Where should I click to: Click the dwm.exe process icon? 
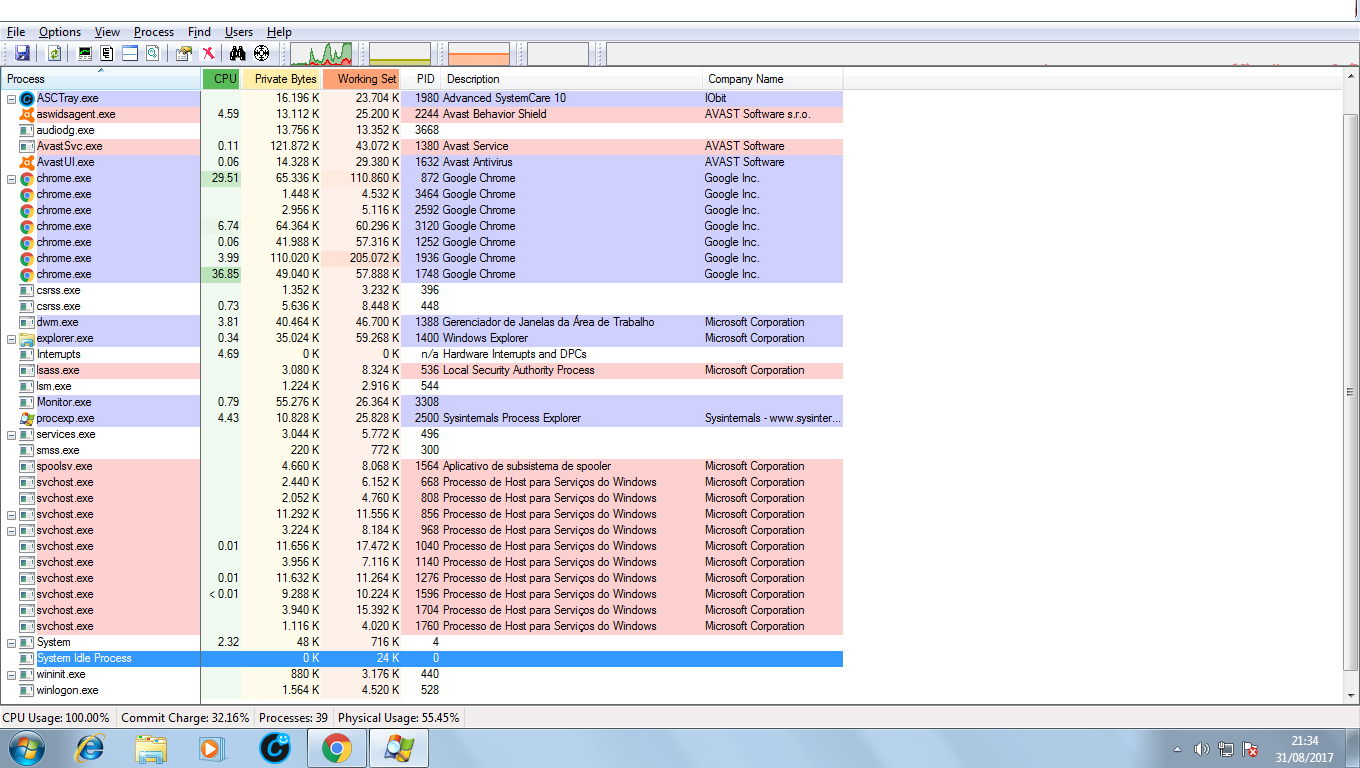tap(27, 322)
